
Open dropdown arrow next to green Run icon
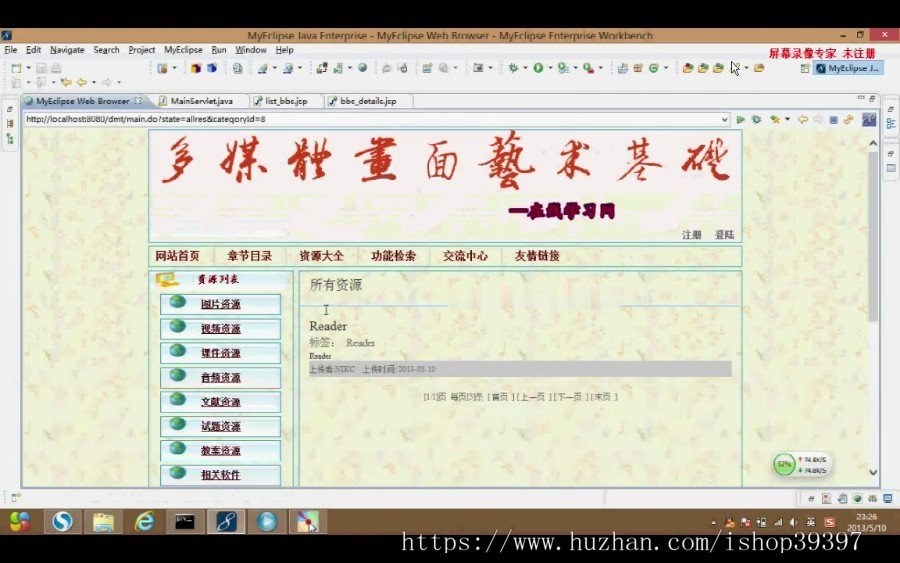pos(550,68)
